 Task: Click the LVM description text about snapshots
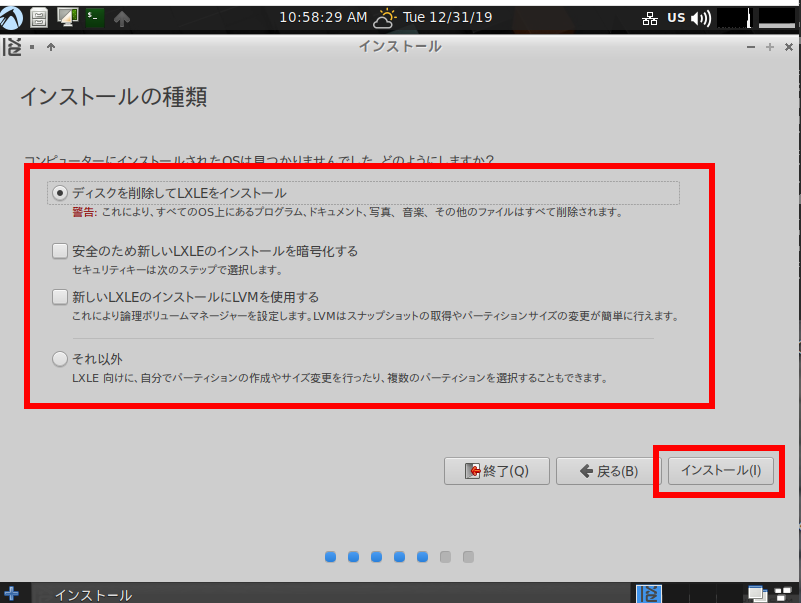pyautogui.click(x=375, y=316)
